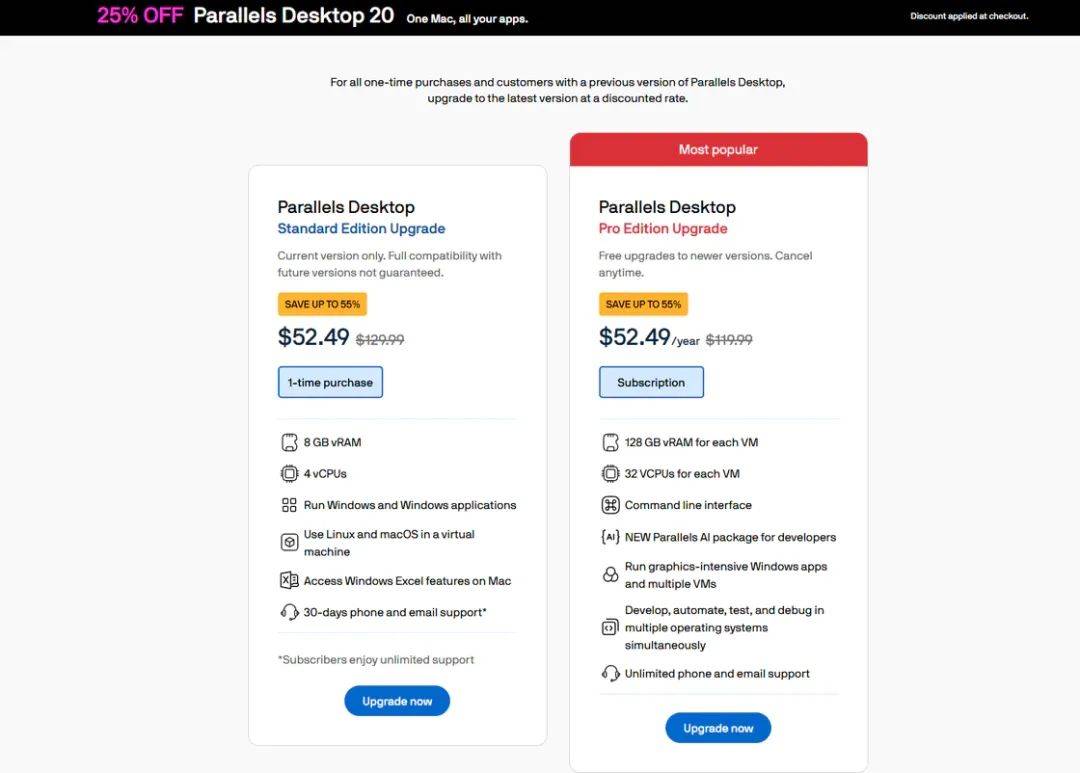Click the Unlimited support headset icon
This screenshot has height=773, width=1080.
610,673
